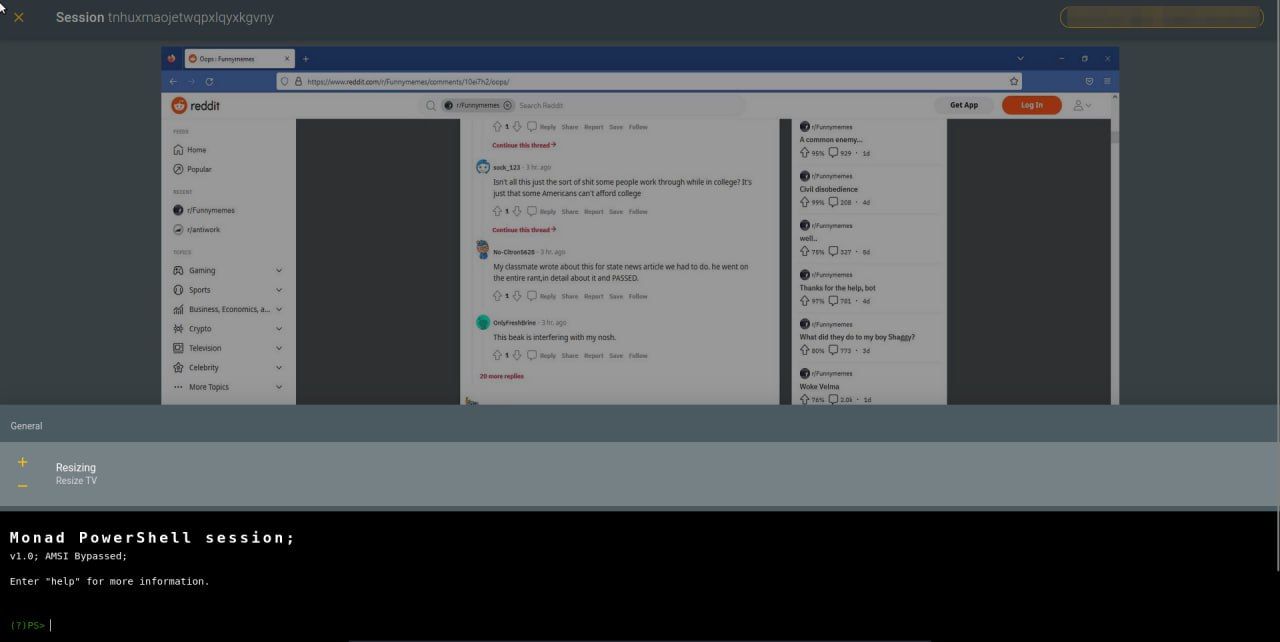The width and height of the screenshot is (1280, 642).
Task: Open the list all tabs chevron
Action: [1020, 59]
